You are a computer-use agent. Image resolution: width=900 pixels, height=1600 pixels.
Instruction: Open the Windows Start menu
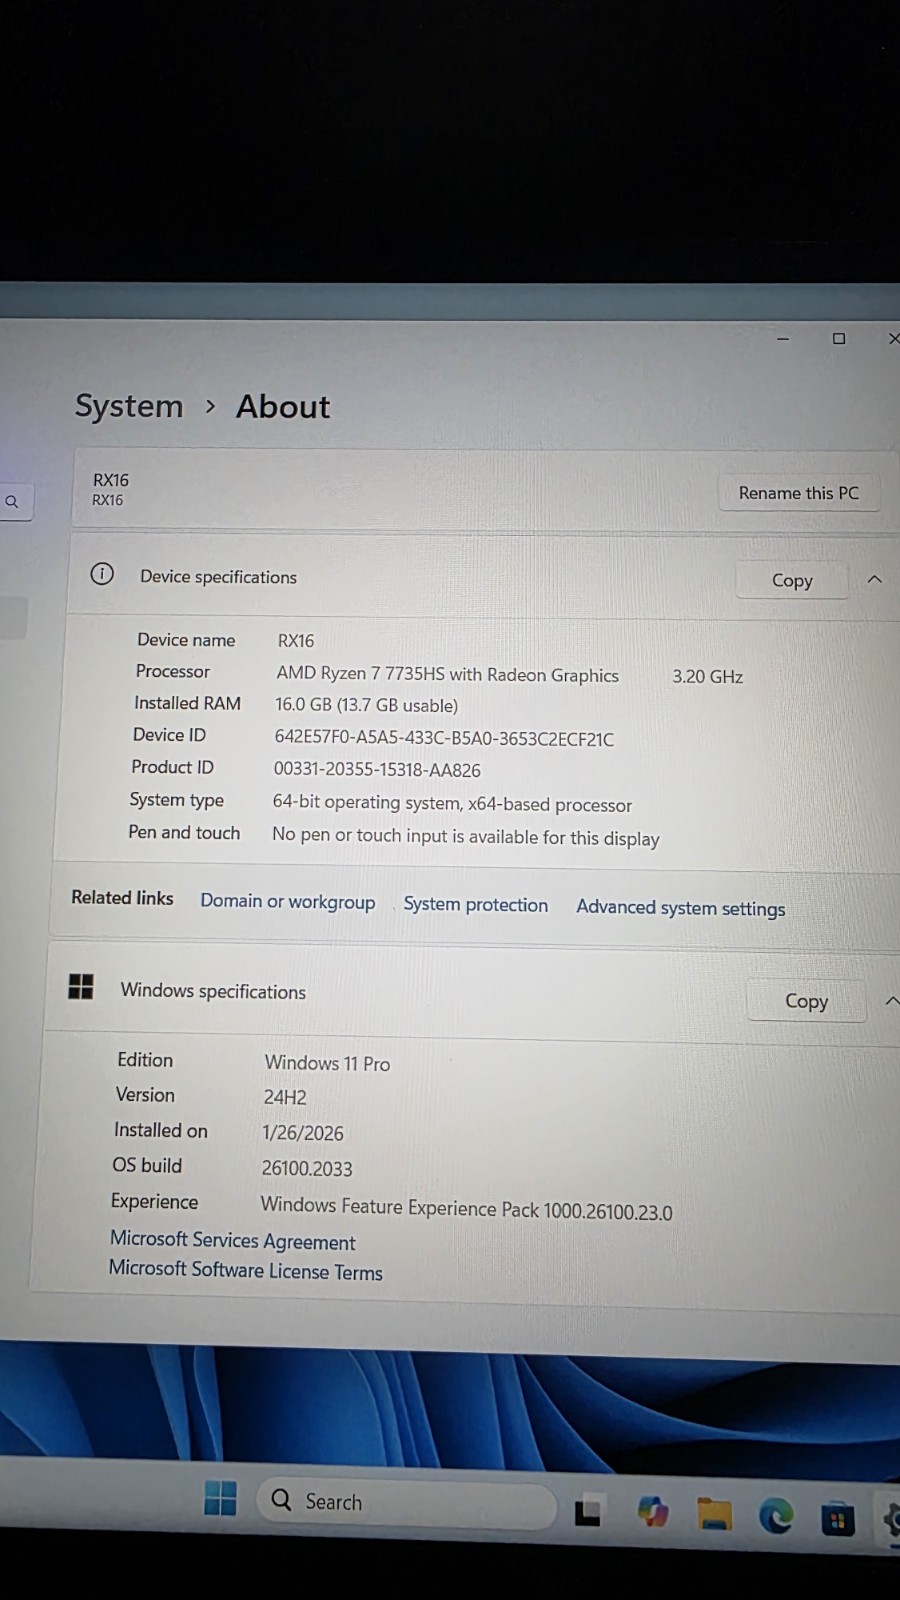click(220, 1498)
